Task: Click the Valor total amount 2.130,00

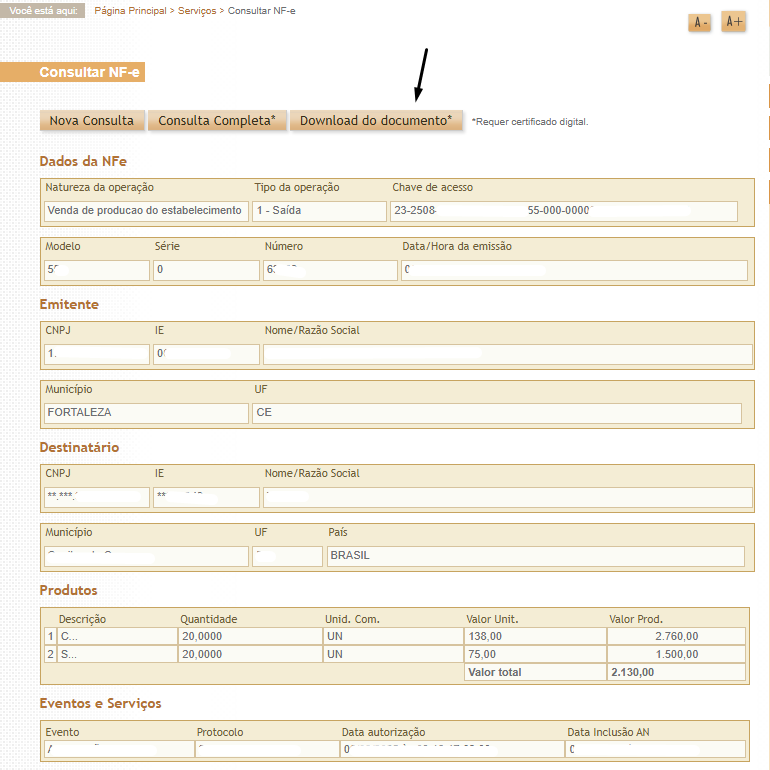Action: point(676,673)
